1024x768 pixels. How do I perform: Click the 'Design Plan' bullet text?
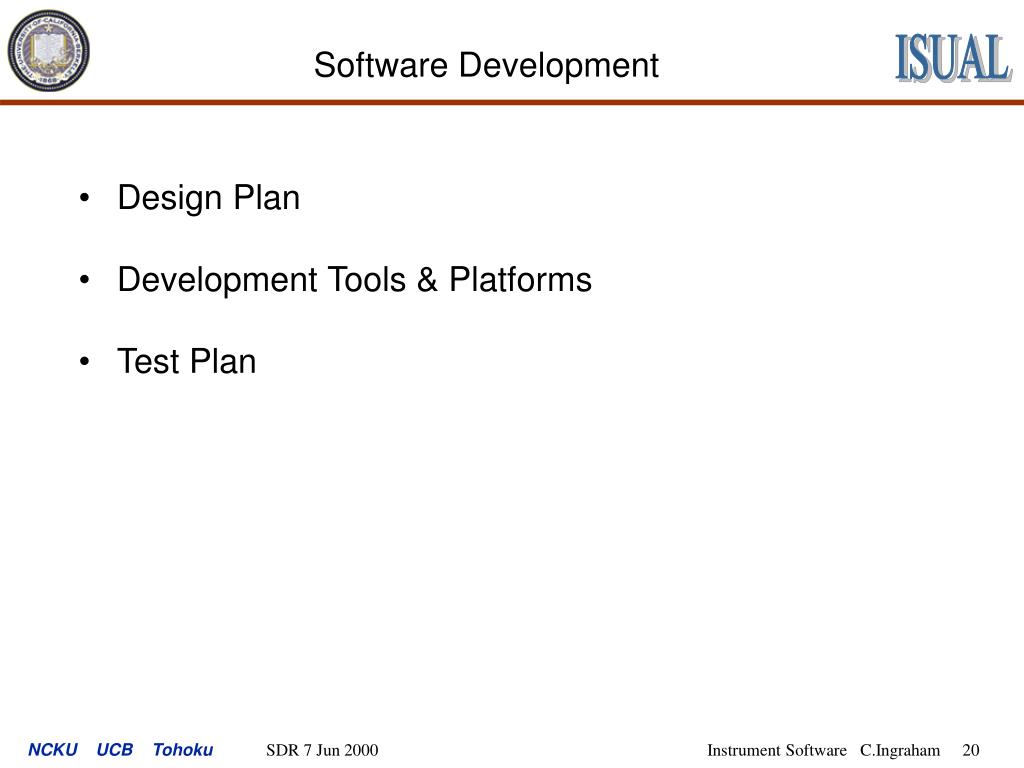coord(208,197)
